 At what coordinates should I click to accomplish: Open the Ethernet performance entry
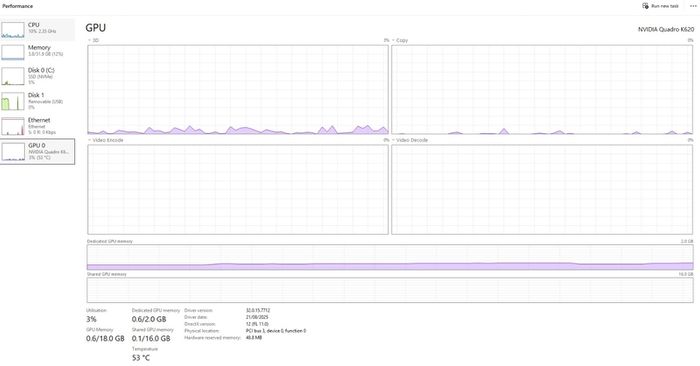click(x=38, y=126)
